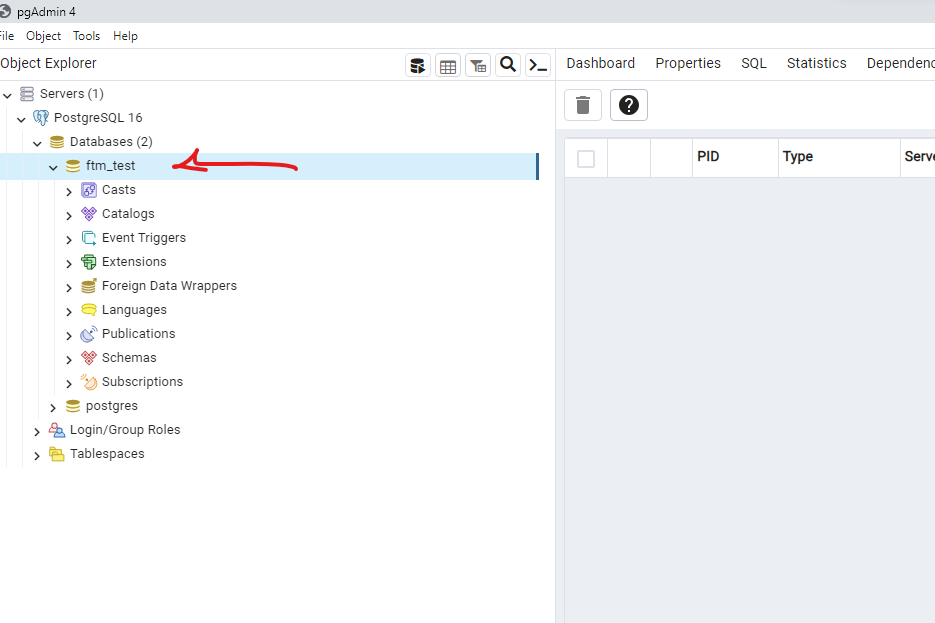Switch to the Dashboard tab

coord(600,63)
